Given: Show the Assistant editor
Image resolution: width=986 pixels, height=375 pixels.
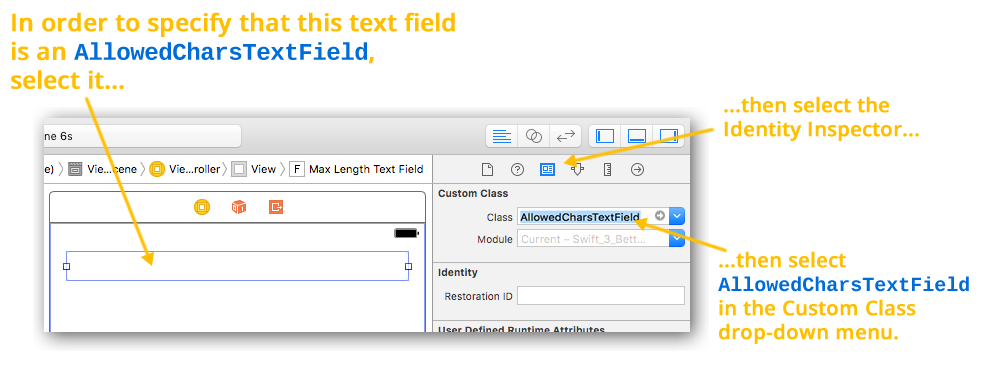Looking at the screenshot, I should click(533, 136).
